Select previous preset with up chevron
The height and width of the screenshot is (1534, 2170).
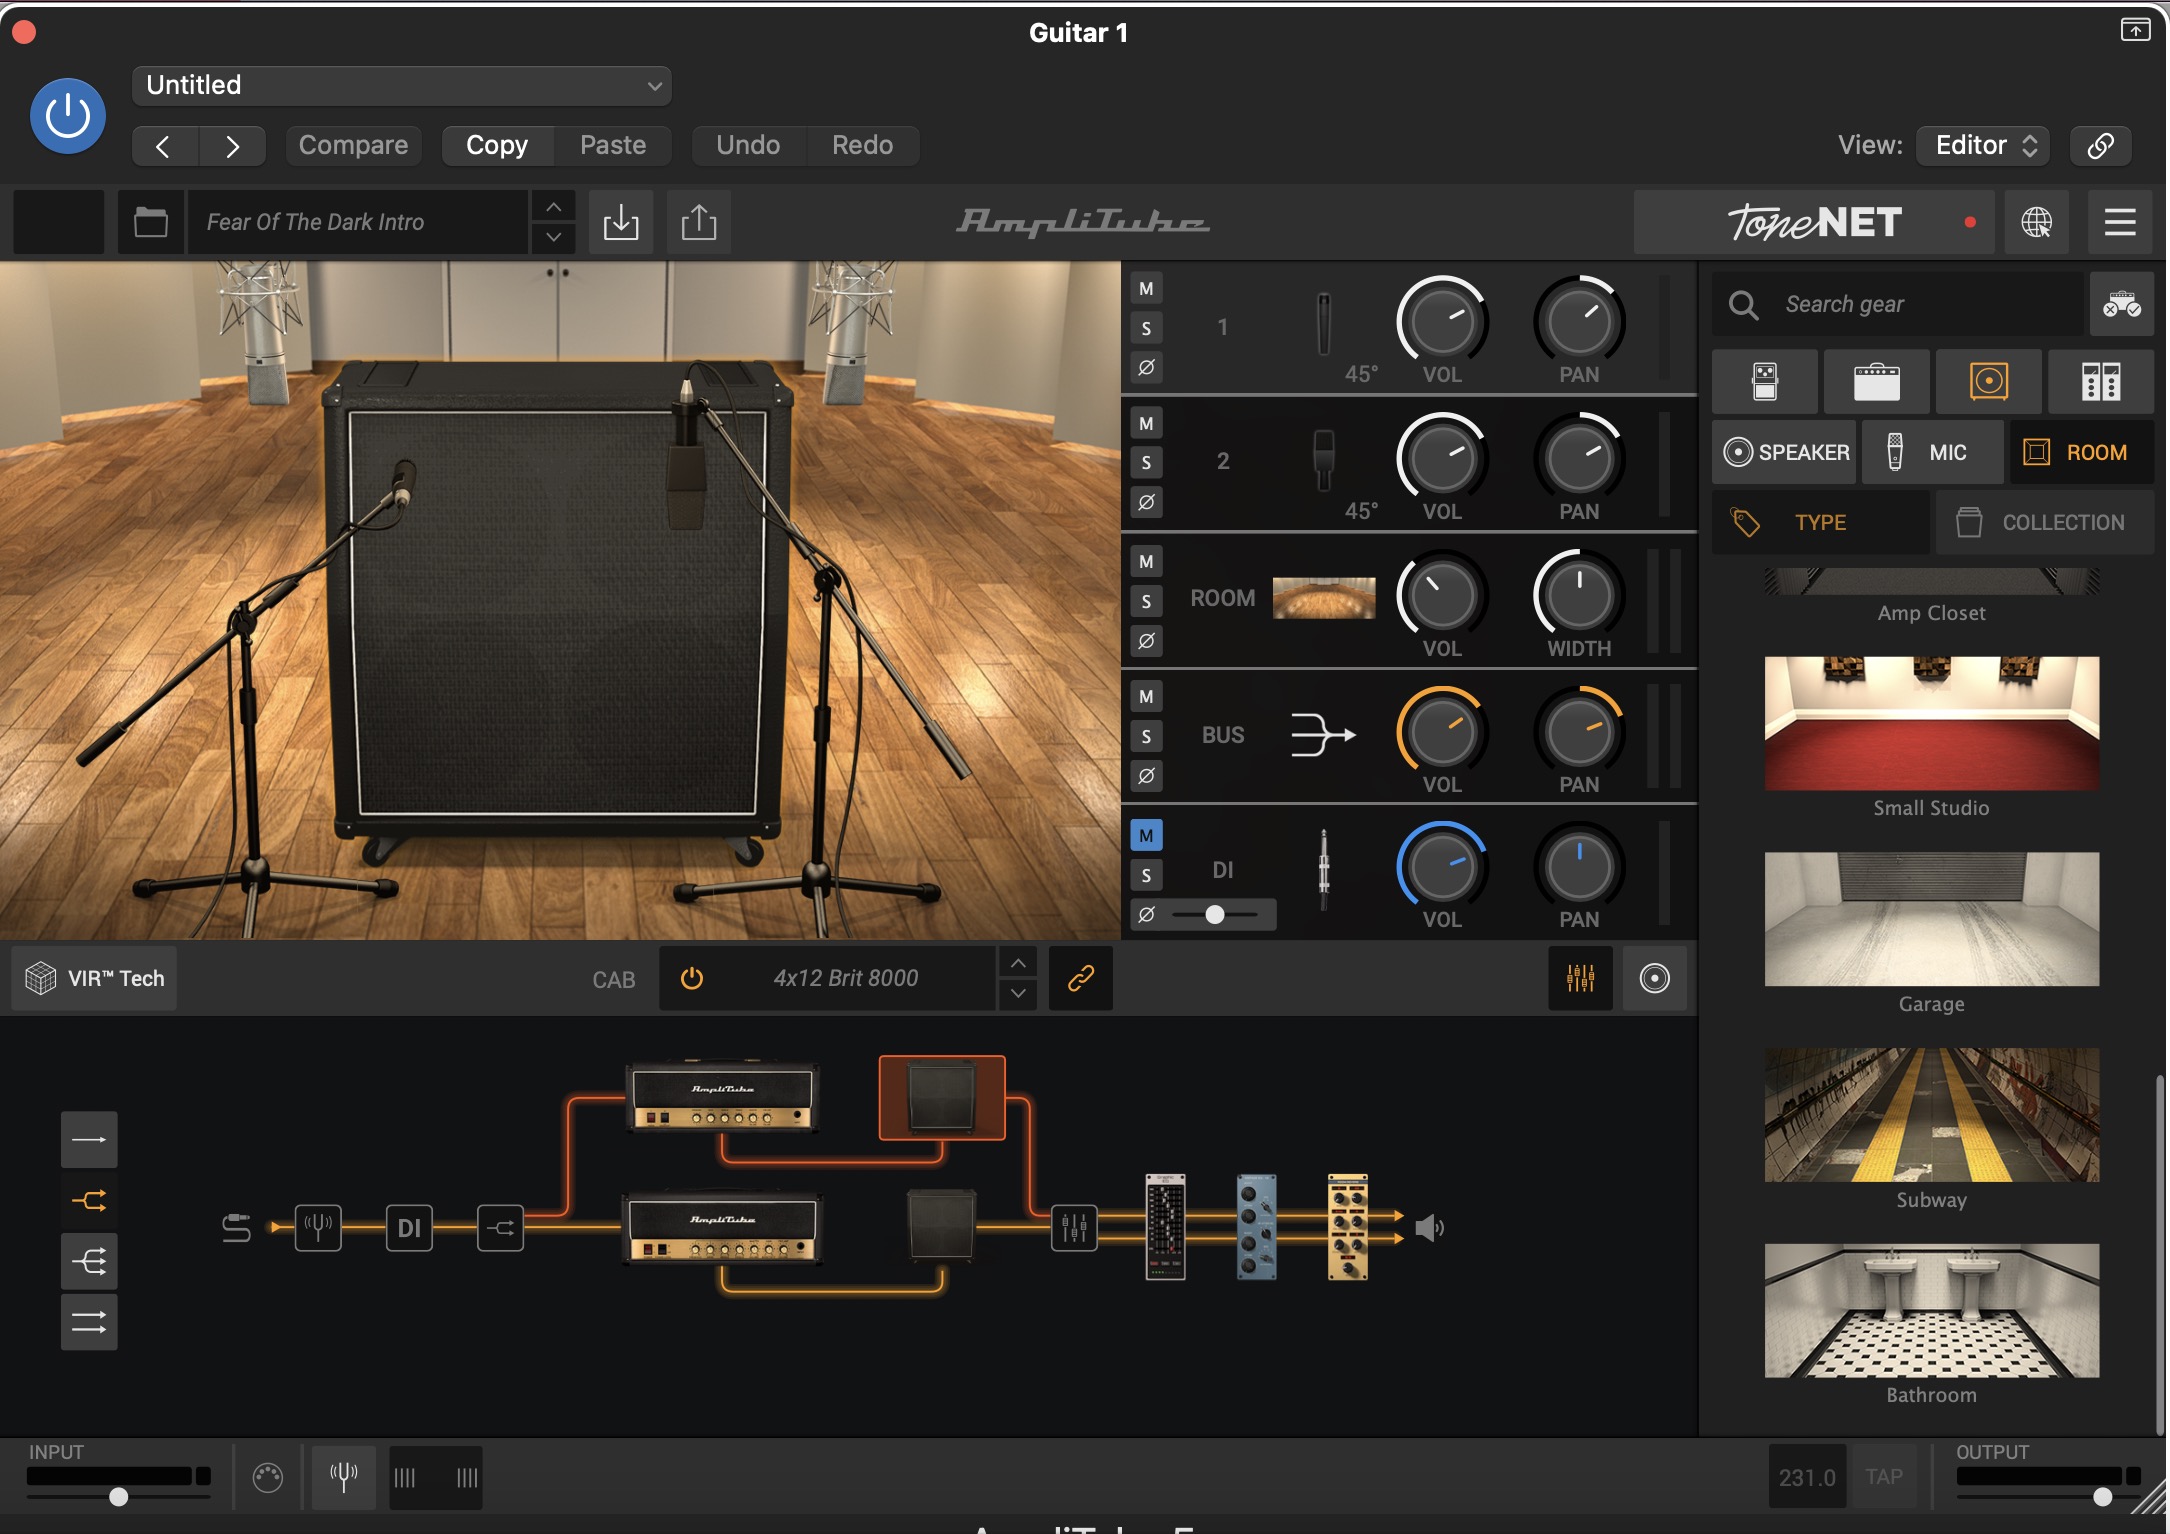[x=553, y=207]
